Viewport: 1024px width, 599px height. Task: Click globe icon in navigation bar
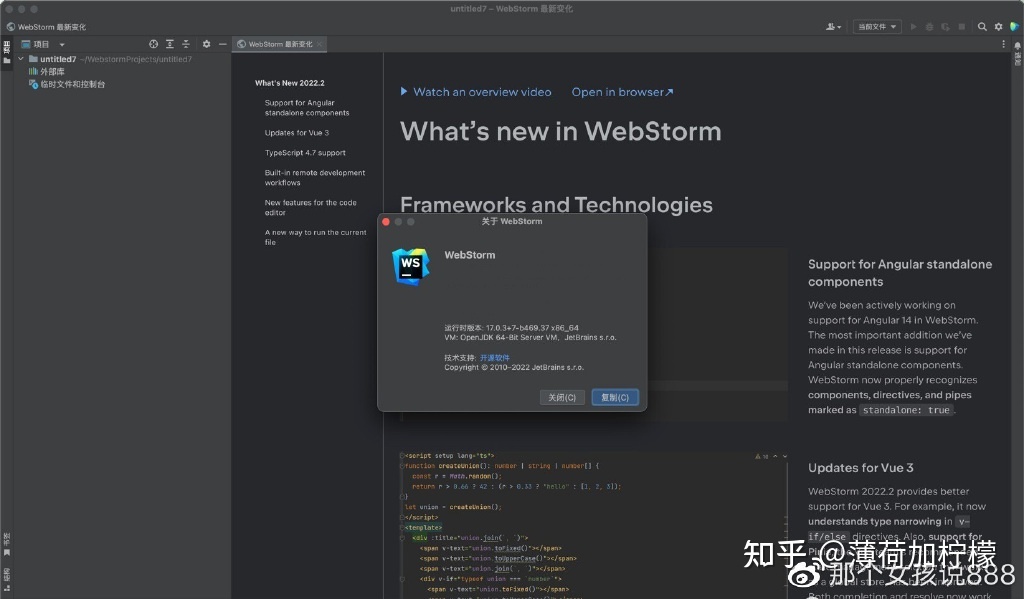coord(10,27)
